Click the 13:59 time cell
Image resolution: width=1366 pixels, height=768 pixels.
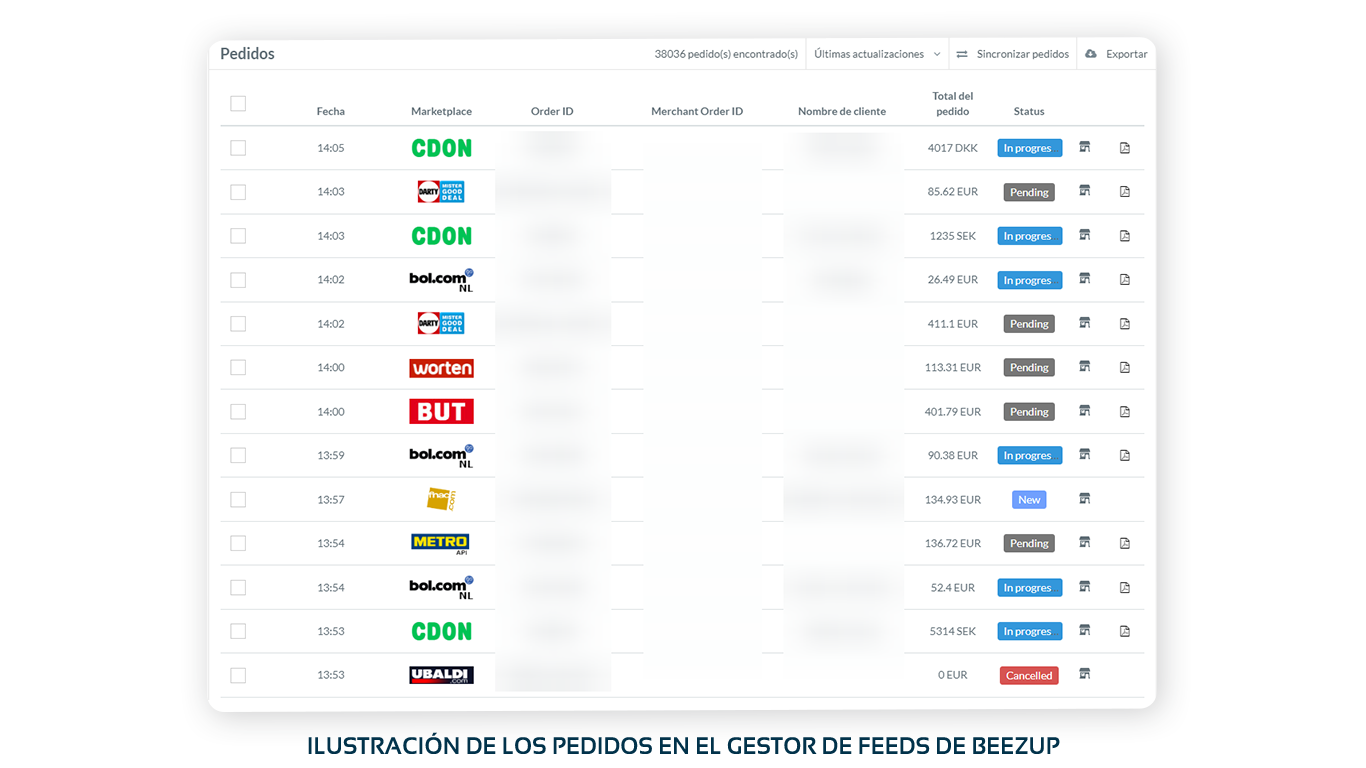331,455
